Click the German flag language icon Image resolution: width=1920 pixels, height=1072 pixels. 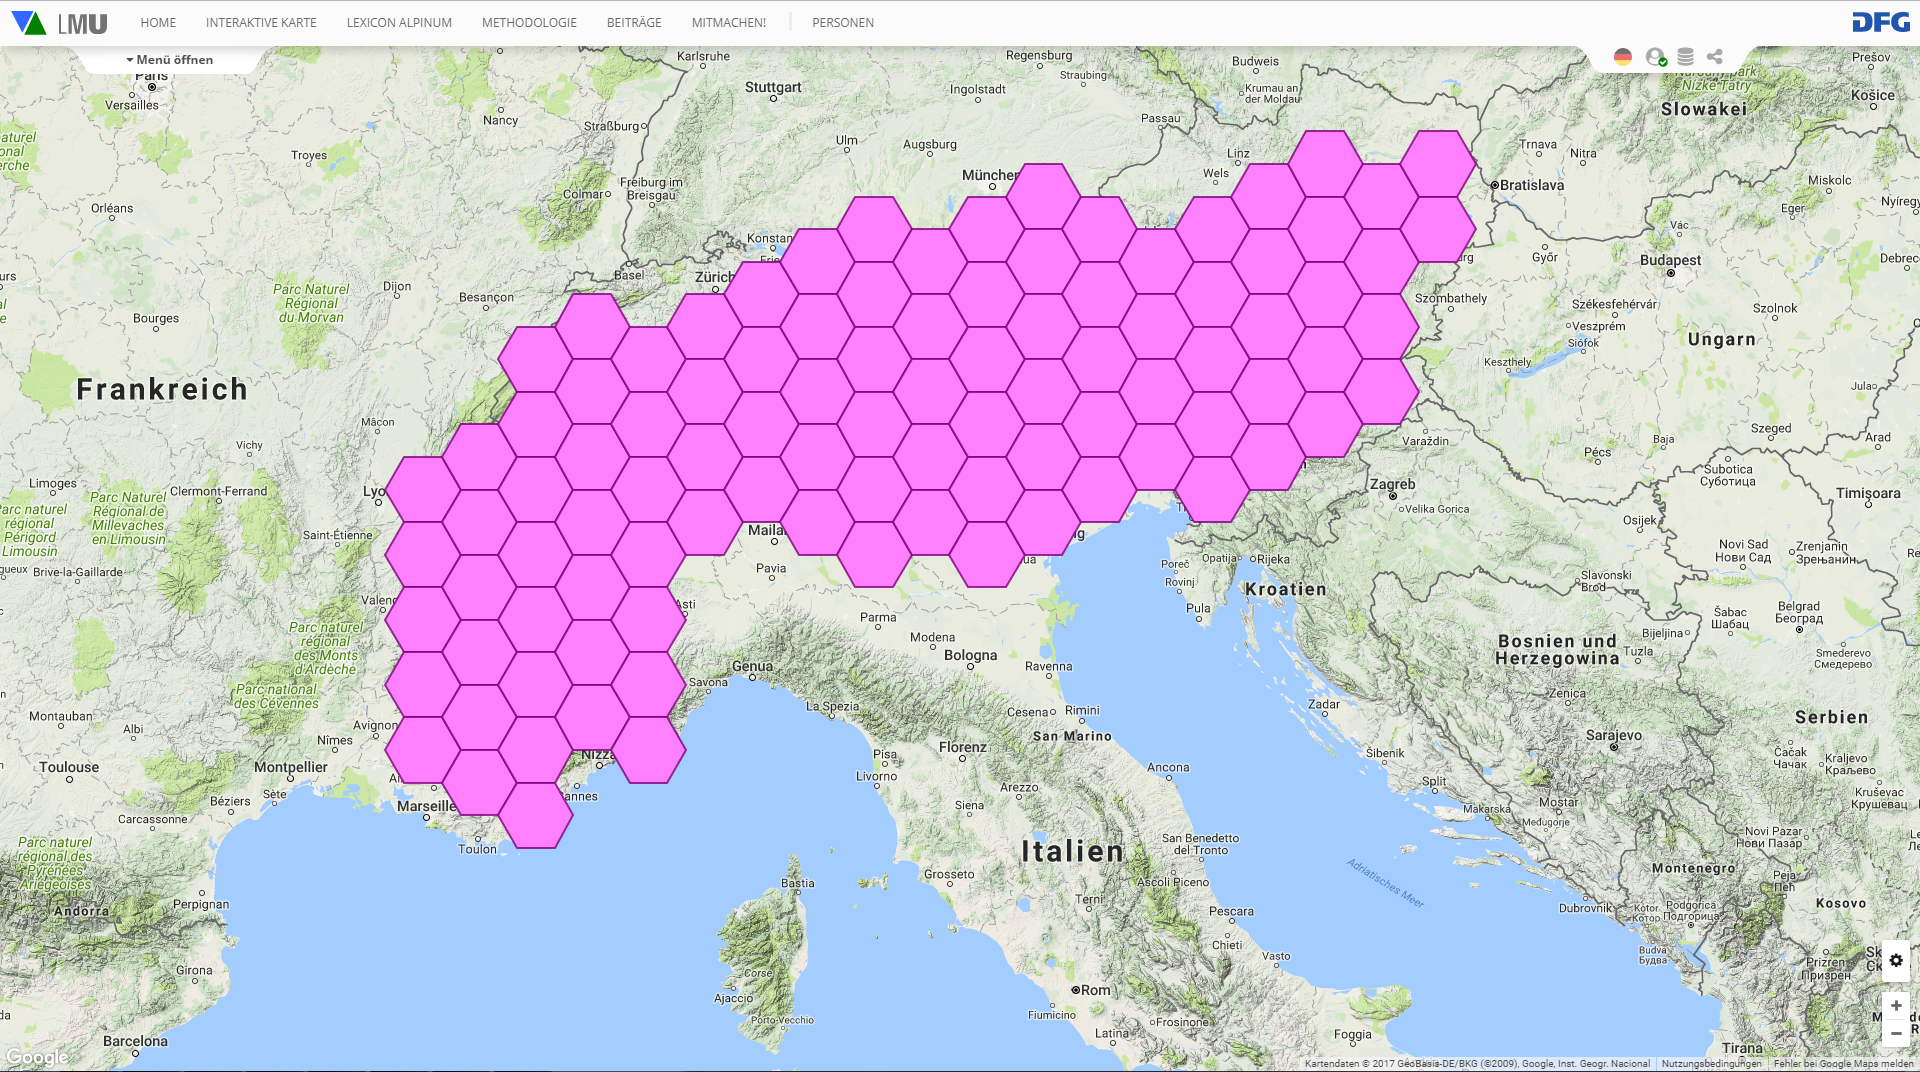(x=1623, y=57)
